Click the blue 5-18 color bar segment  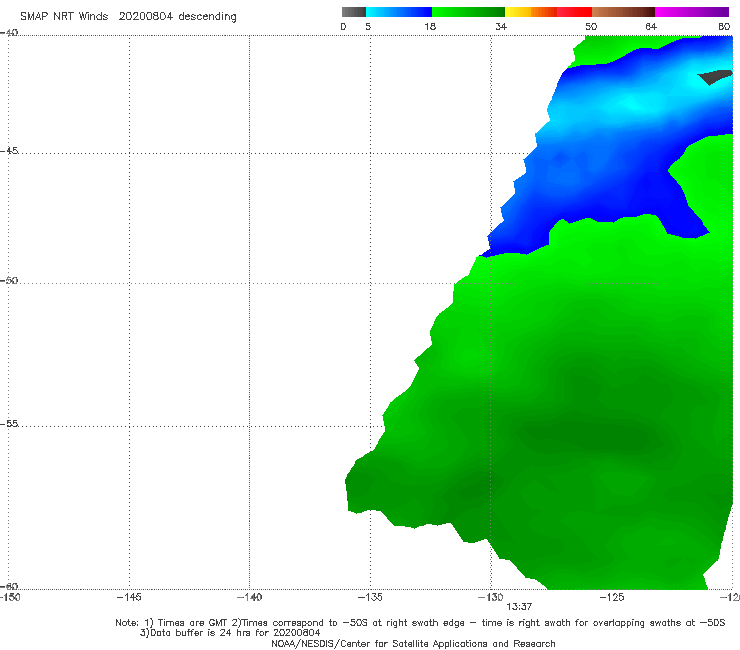tap(399, 12)
